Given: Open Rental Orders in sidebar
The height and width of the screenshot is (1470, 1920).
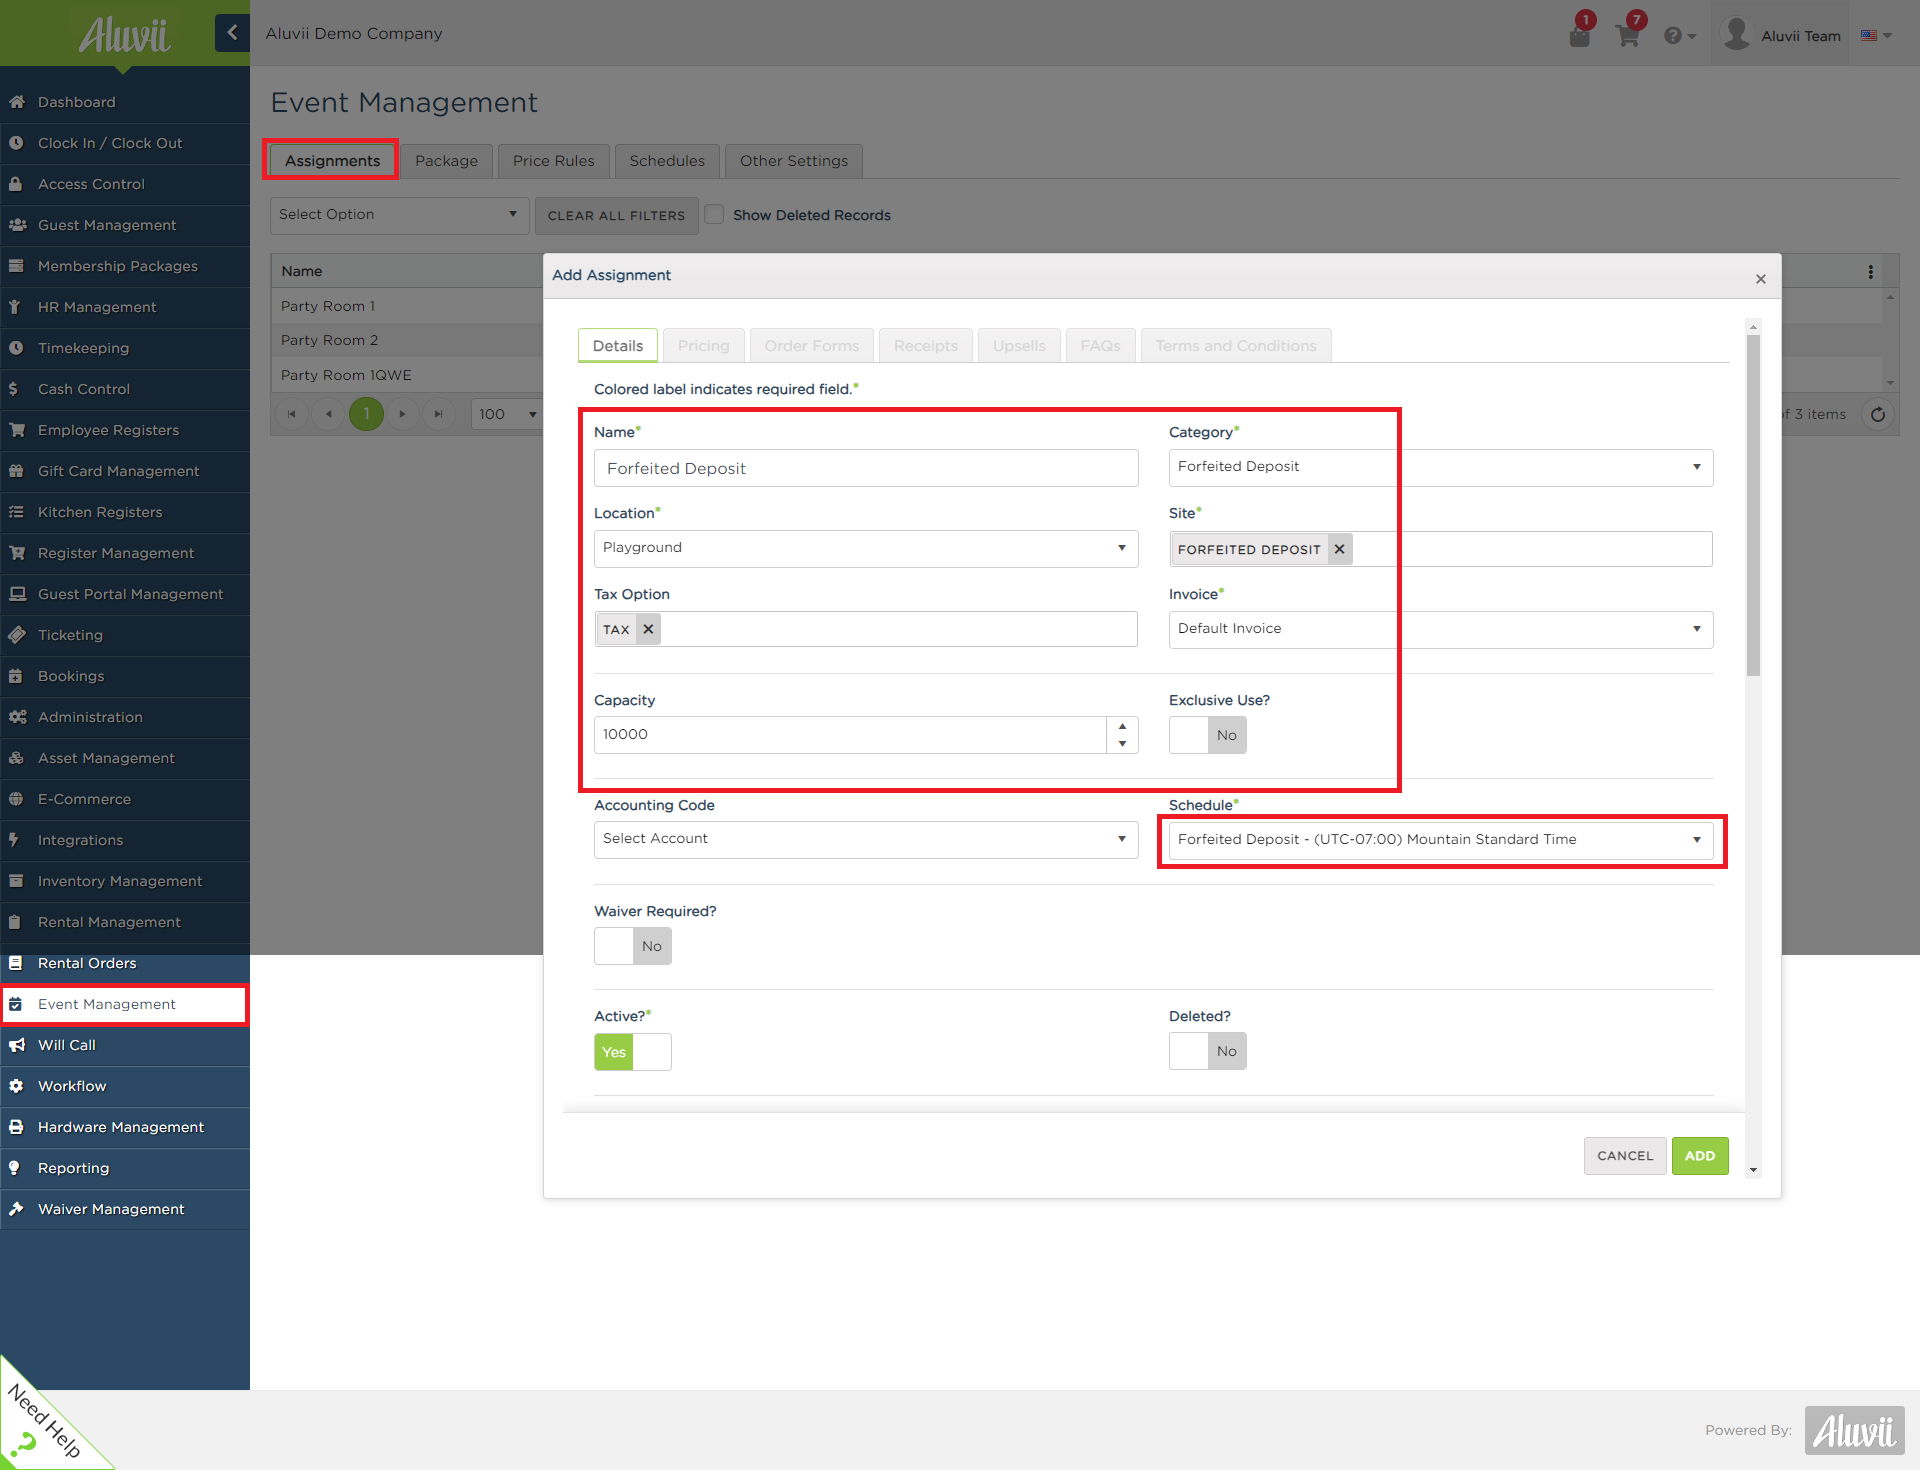Looking at the screenshot, I should point(125,963).
